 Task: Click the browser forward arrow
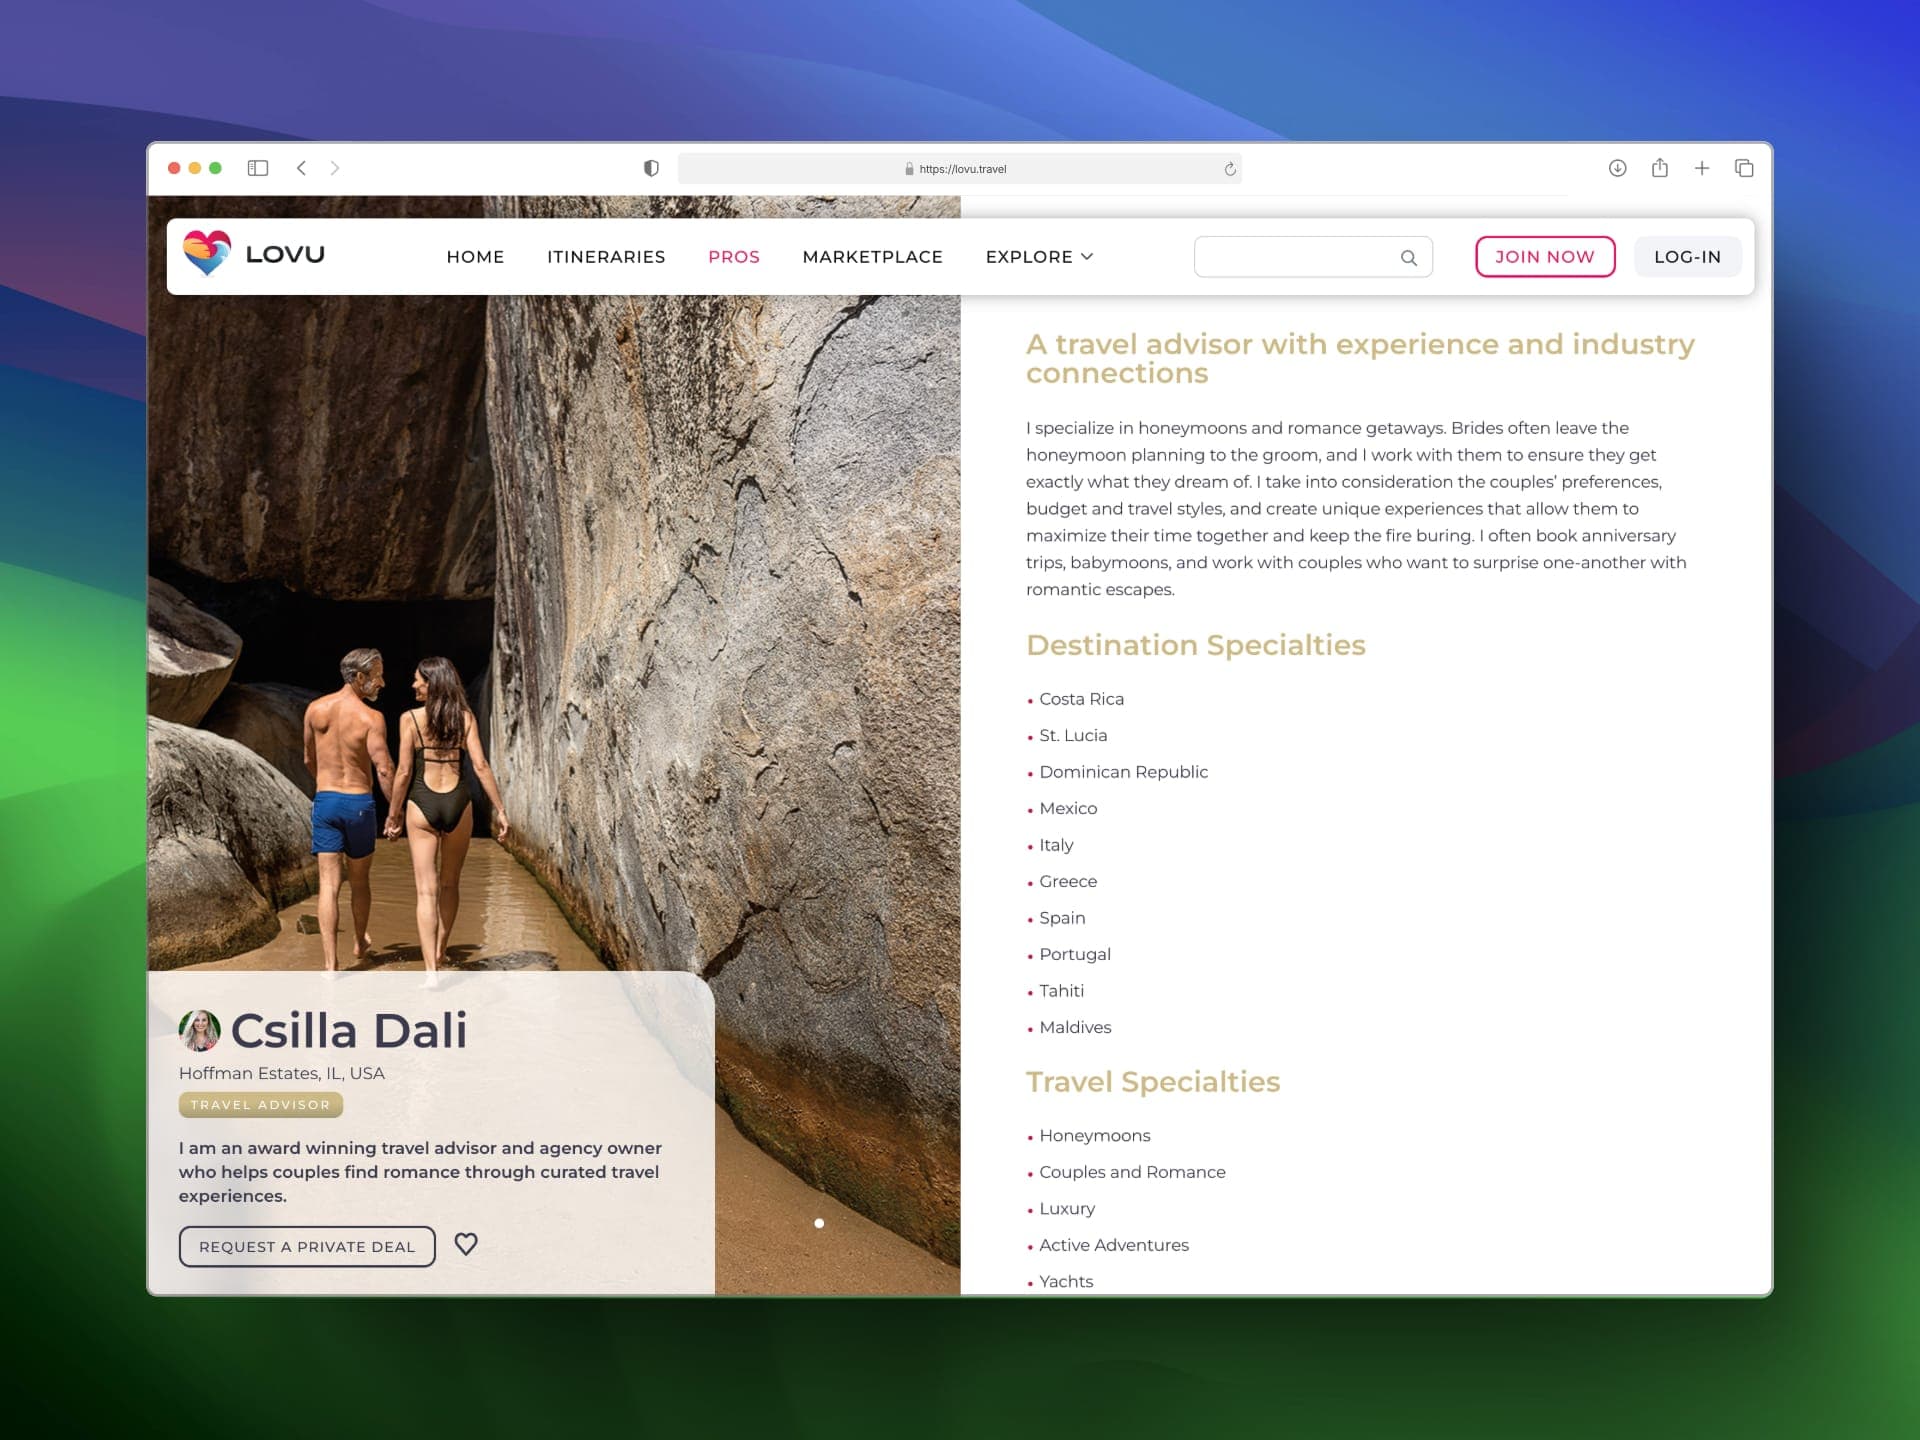coord(335,168)
